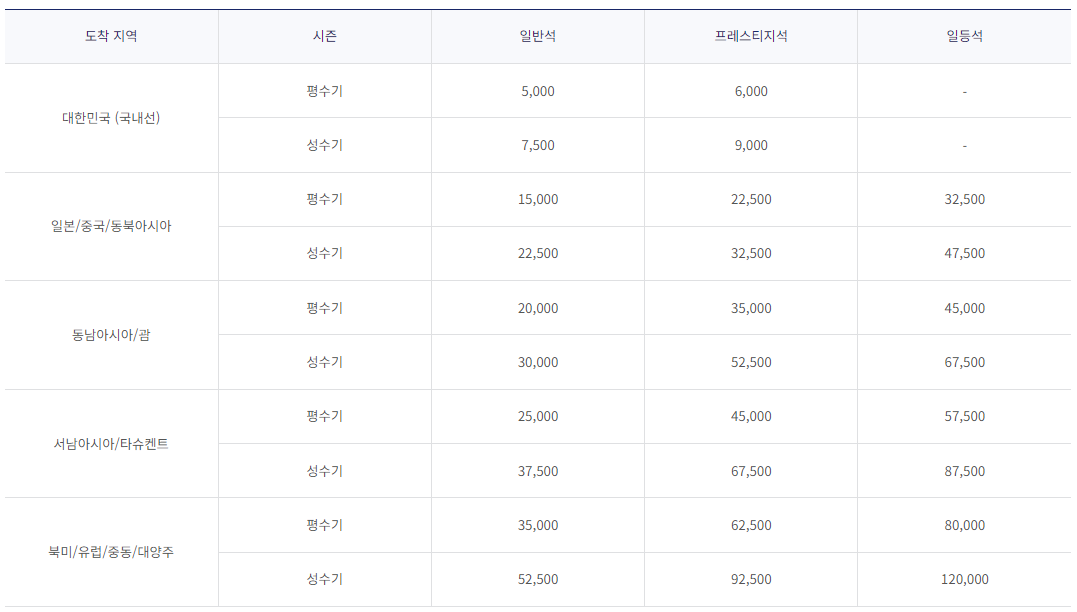This screenshot has height=612, width=1077.
Task: Click 52,500 in the 동남아시아/괌 성수기 row
Action: pos(751,363)
